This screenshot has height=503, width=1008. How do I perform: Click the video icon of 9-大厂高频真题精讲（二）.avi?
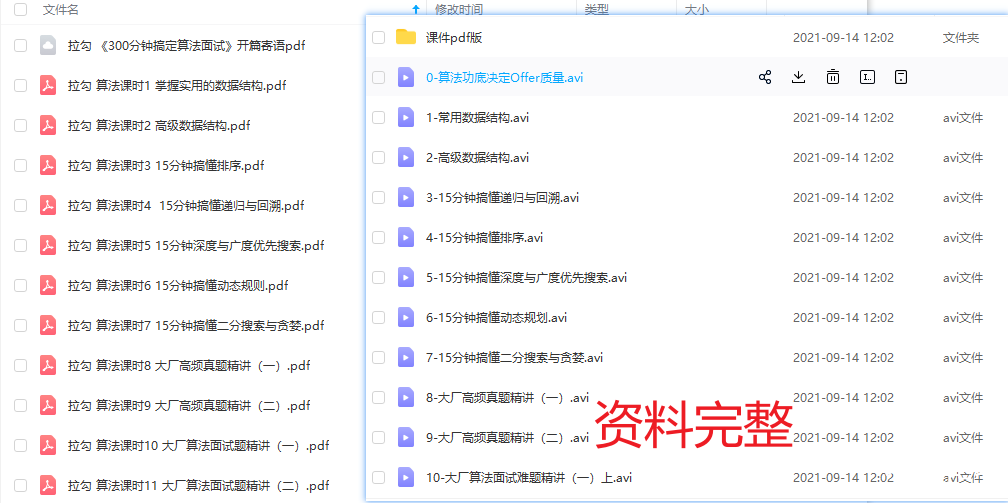click(x=406, y=437)
